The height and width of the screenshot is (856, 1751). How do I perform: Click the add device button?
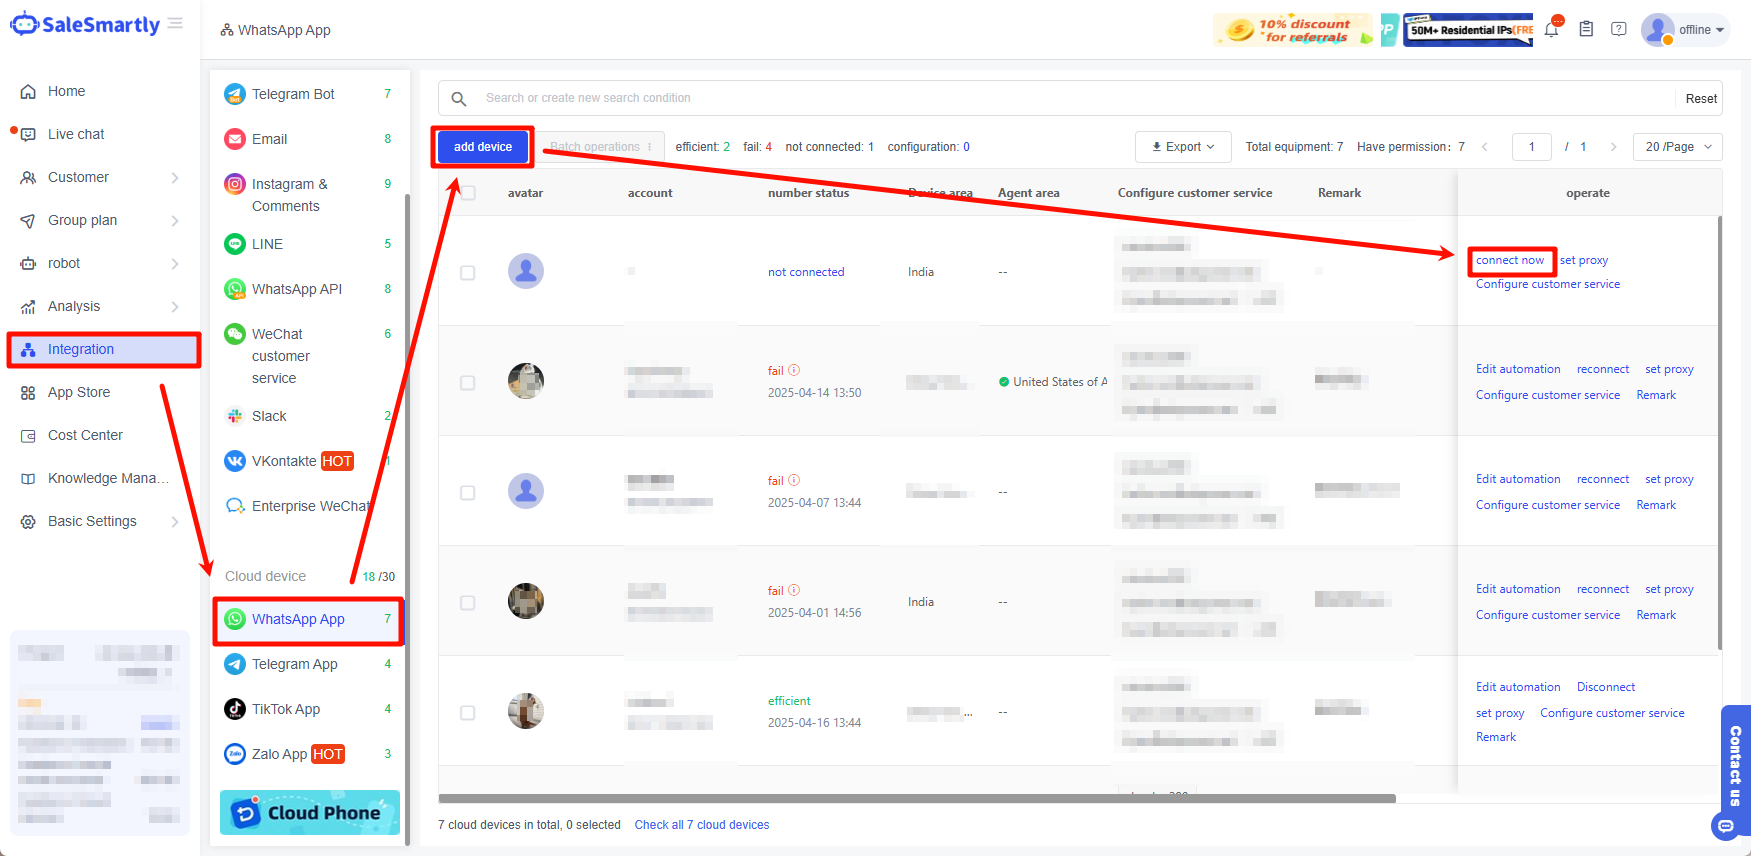(483, 147)
